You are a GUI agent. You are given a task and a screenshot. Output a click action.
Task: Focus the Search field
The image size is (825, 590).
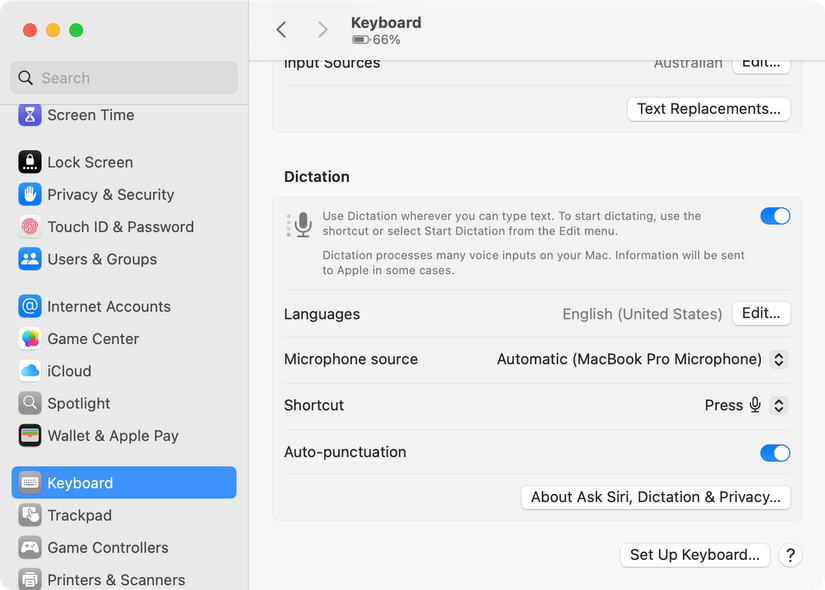coord(124,78)
